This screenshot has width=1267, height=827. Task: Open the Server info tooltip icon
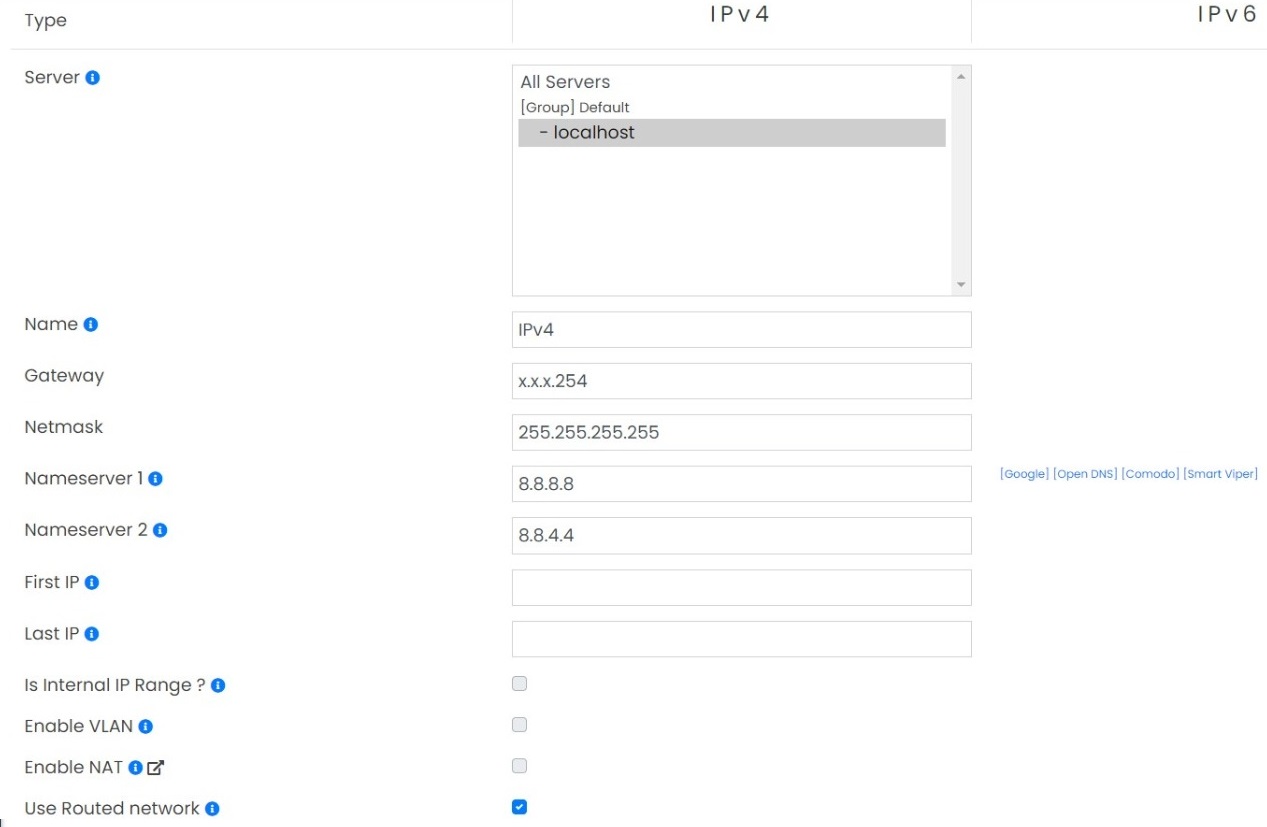[92, 77]
